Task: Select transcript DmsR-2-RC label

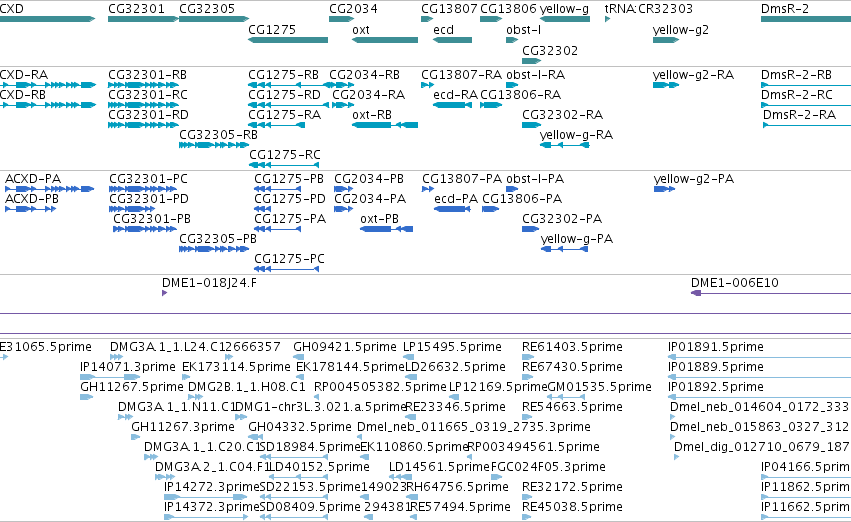Action: [796, 94]
